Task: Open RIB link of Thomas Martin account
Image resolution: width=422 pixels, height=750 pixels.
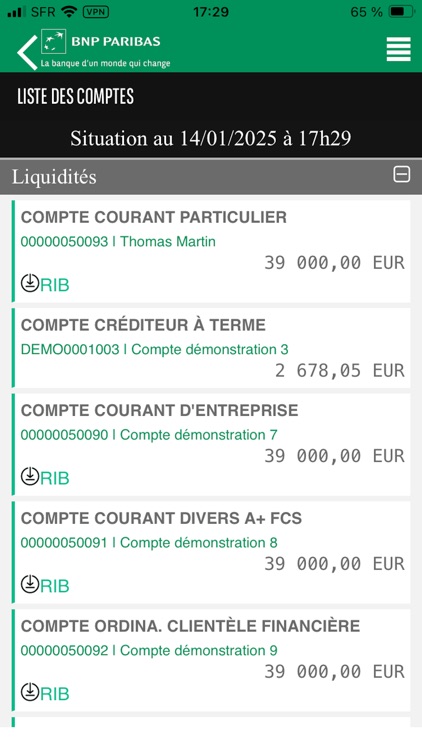Action: (x=55, y=285)
